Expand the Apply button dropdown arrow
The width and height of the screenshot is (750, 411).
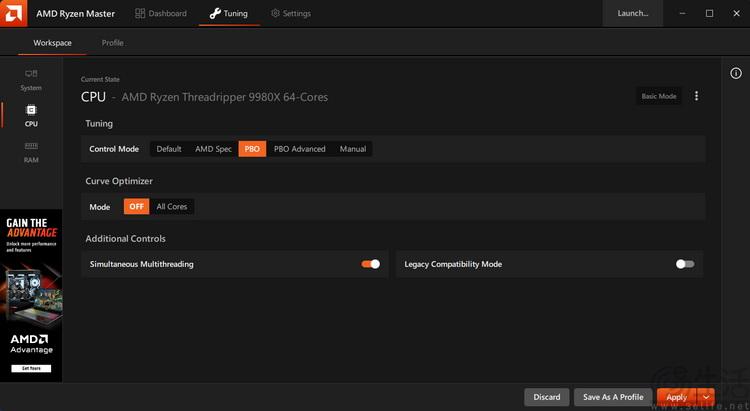706,397
